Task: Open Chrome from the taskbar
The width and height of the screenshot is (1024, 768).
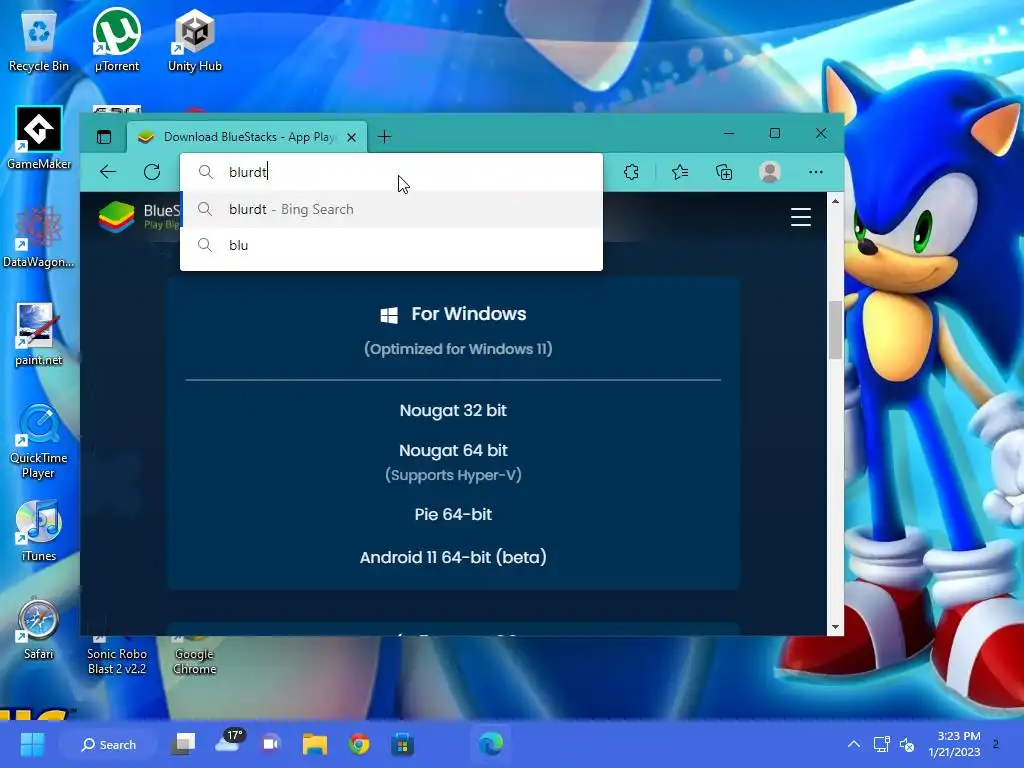Action: (359, 744)
